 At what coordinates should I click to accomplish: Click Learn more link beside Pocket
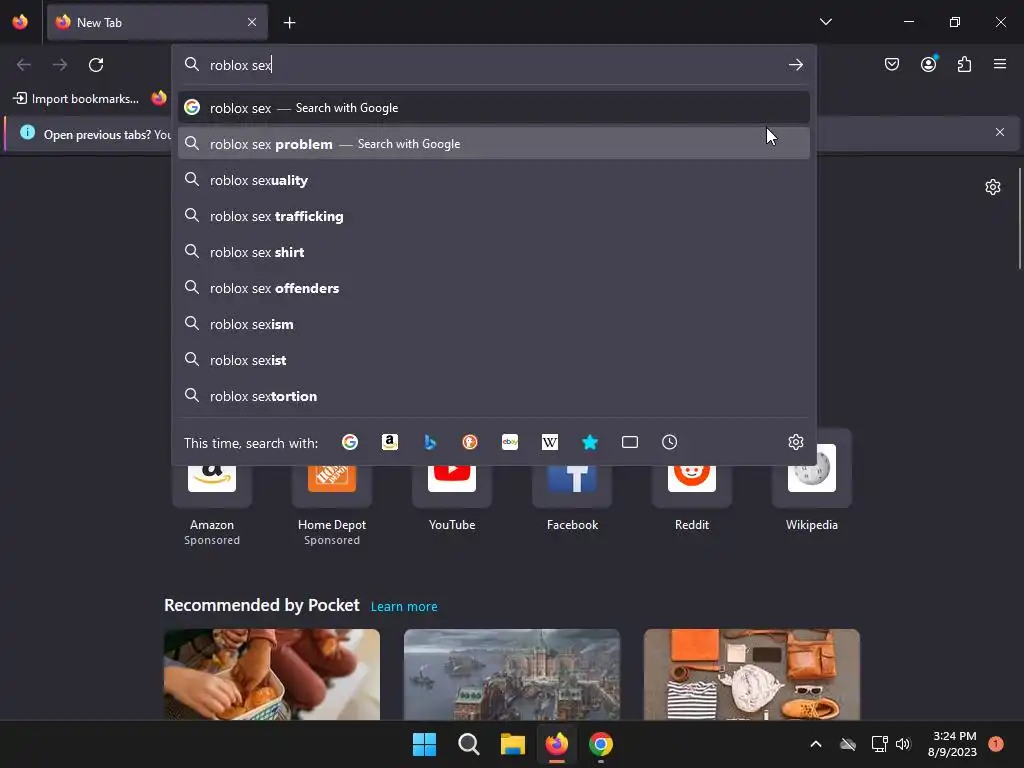(404, 607)
